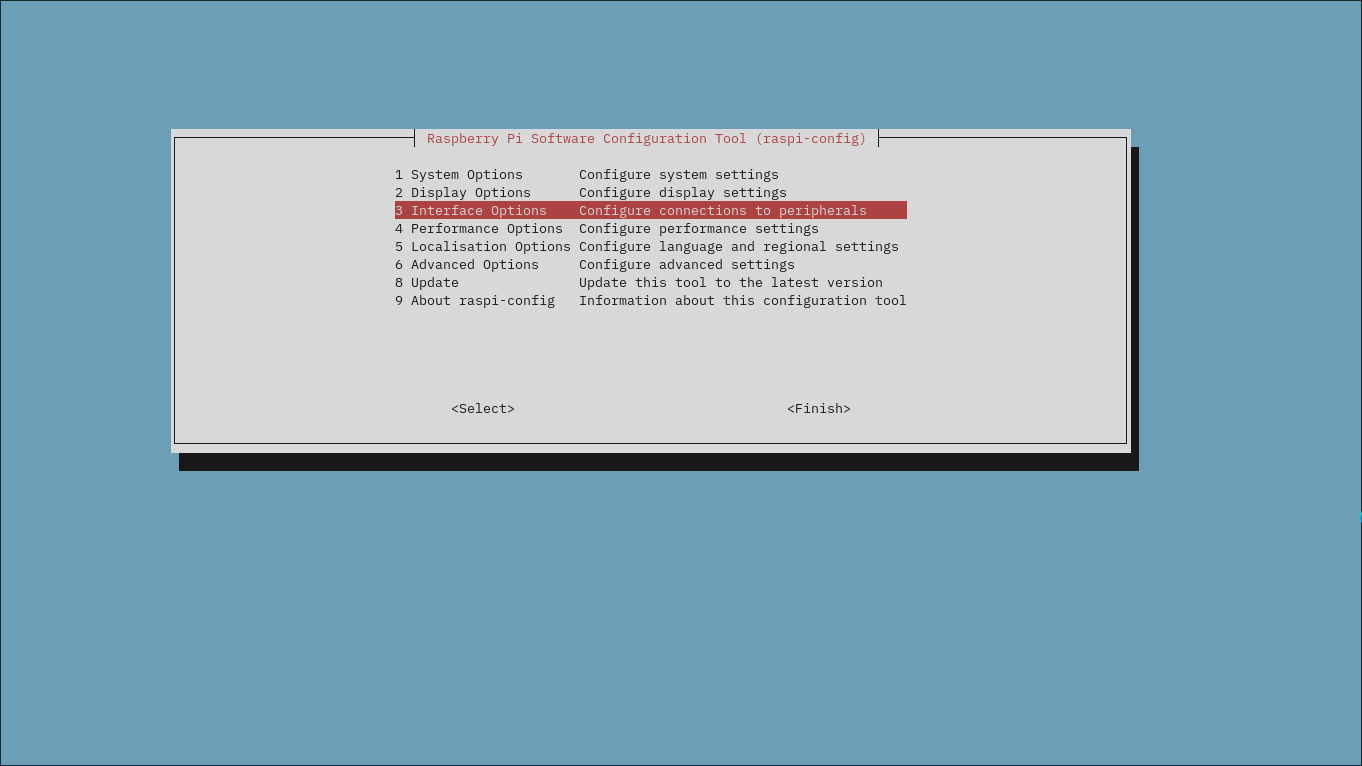The height and width of the screenshot is (766, 1362).
Task: Pick the Advanced Options entry
Action: point(651,265)
